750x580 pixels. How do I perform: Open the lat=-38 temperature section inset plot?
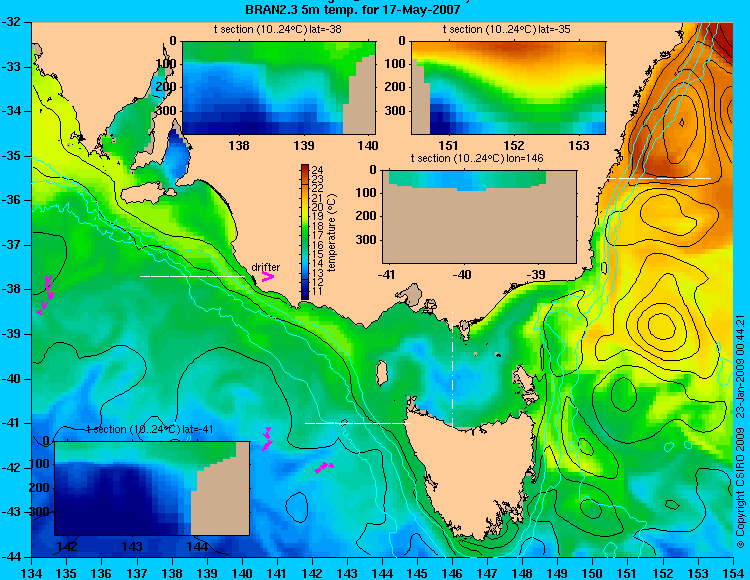[279, 88]
